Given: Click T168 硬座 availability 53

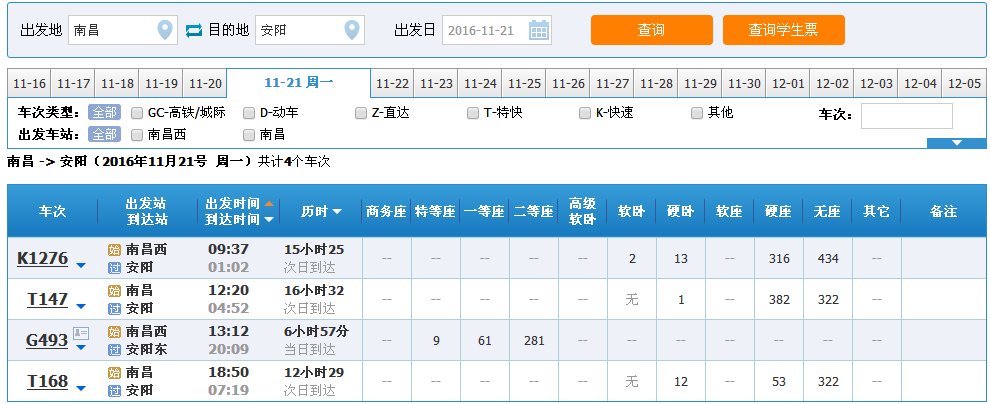Looking at the screenshot, I should click(779, 382).
